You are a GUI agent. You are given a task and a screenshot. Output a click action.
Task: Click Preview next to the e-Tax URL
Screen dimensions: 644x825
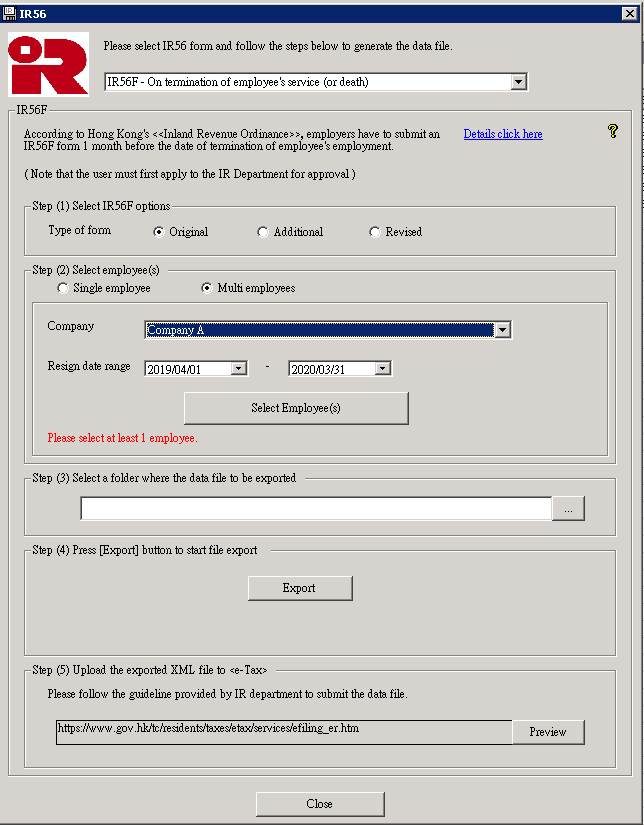(x=547, y=732)
